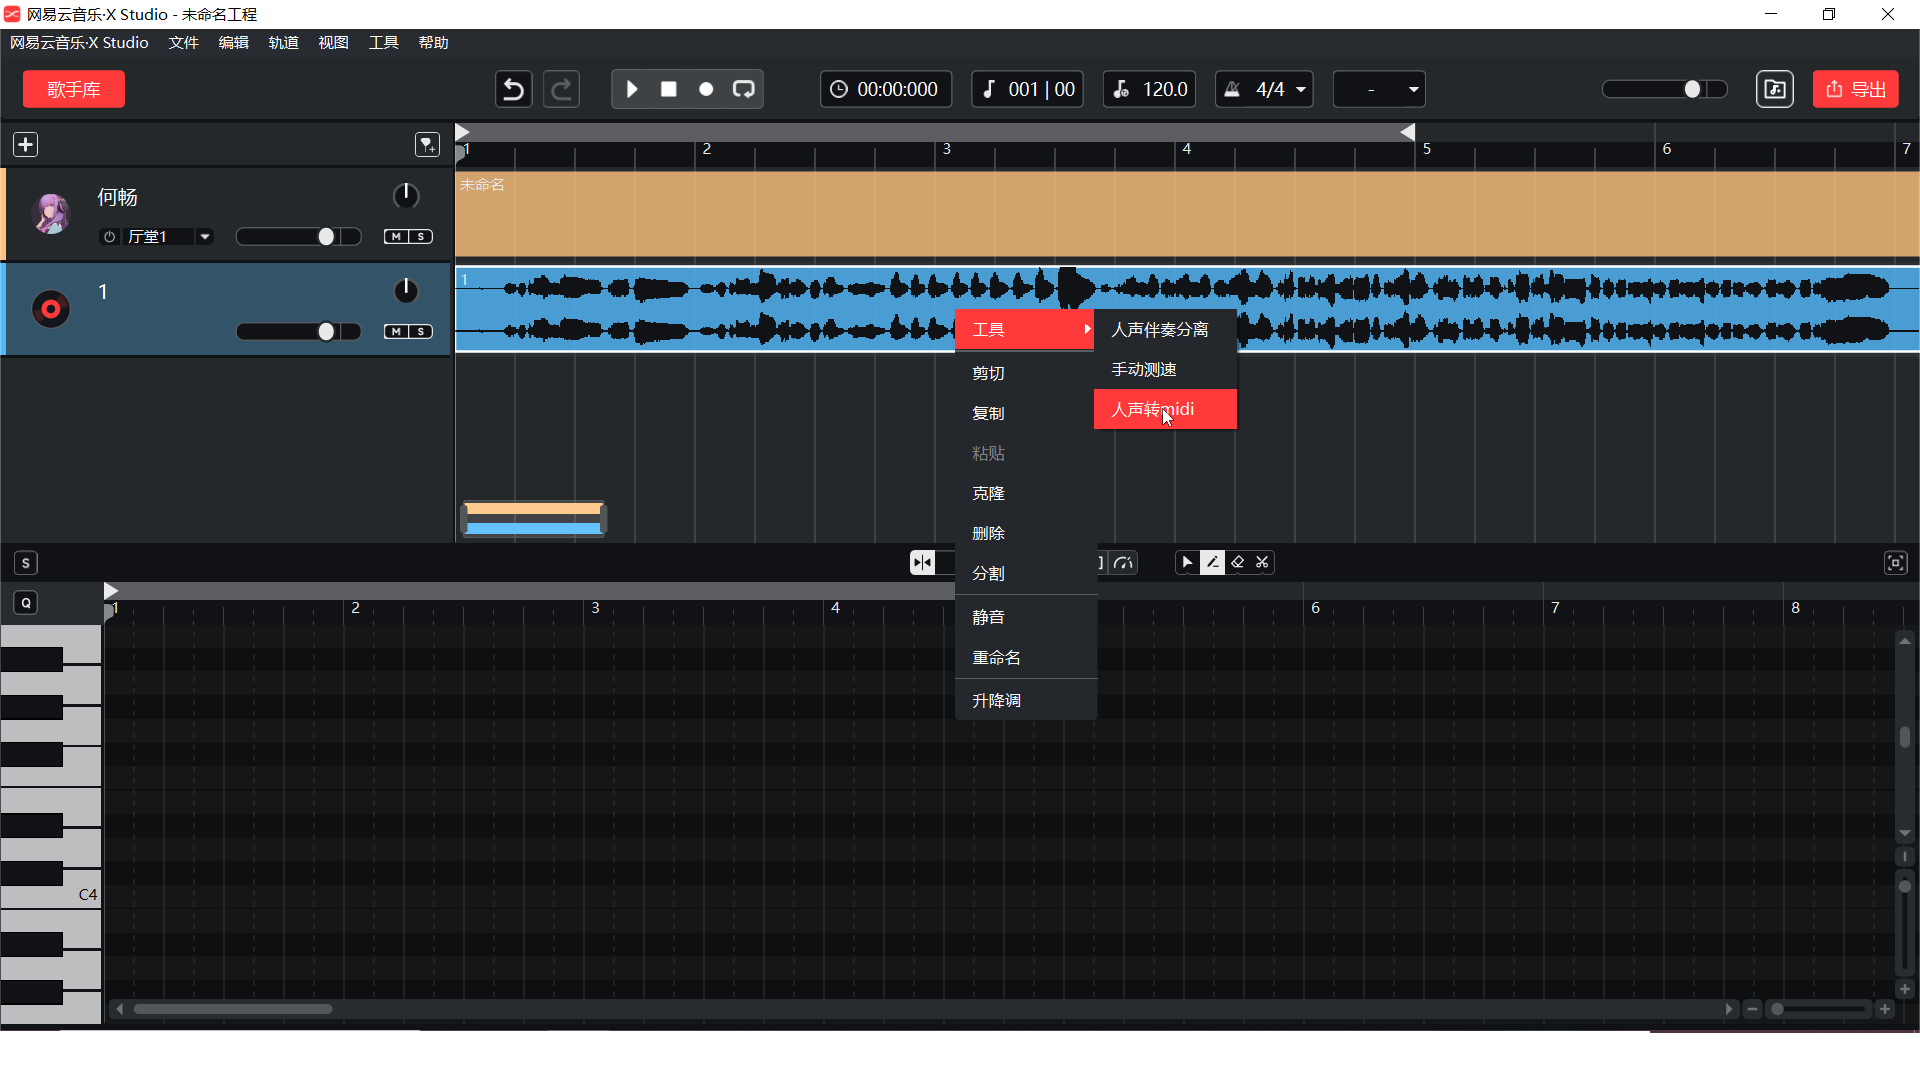Edit the 120.0 tempo field
The width and height of the screenshot is (1920, 1080).
(x=1151, y=89)
